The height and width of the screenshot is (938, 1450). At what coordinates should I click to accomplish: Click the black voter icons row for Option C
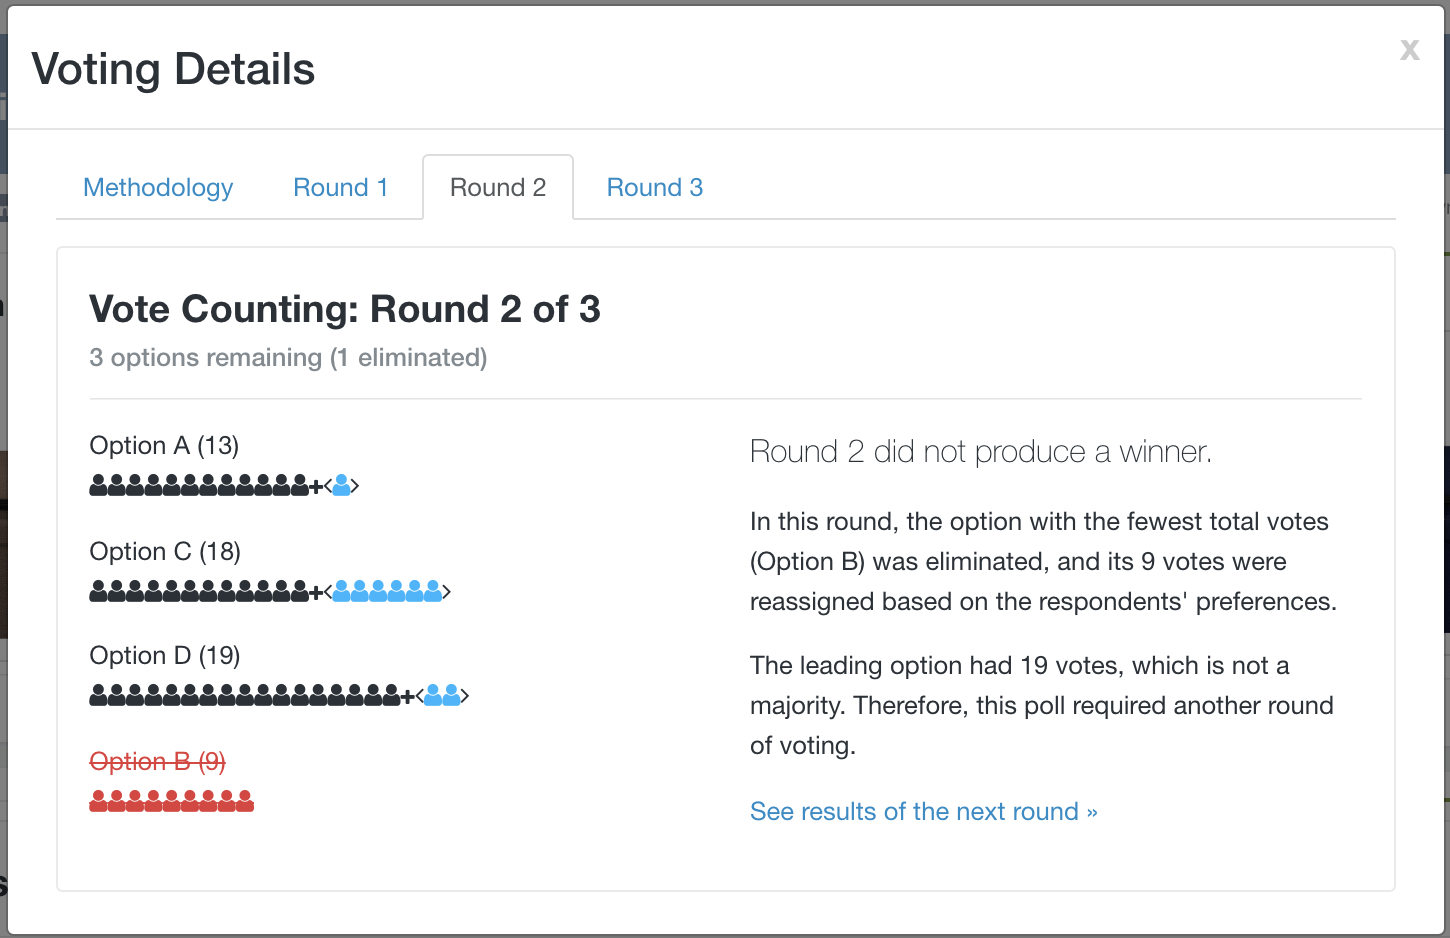[x=199, y=591]
